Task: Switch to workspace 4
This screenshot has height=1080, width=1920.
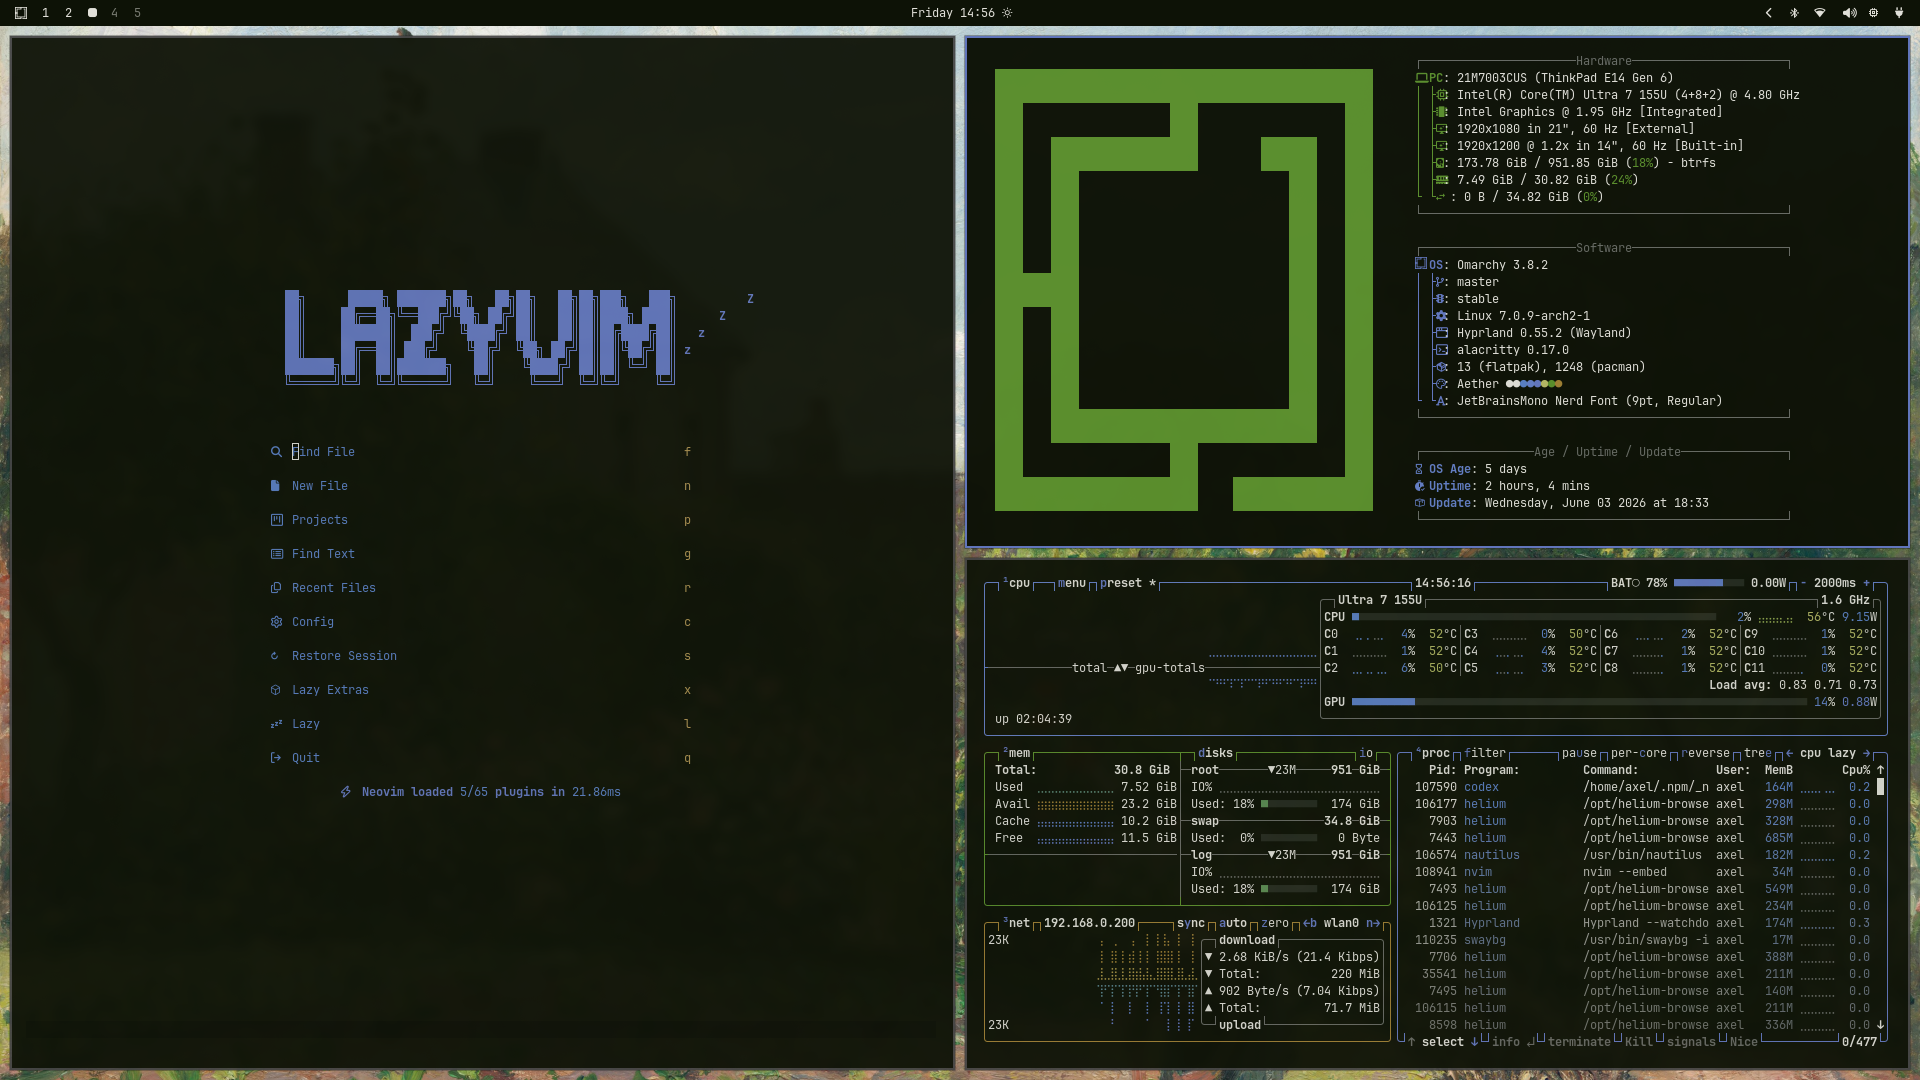Action: [114, 13]
